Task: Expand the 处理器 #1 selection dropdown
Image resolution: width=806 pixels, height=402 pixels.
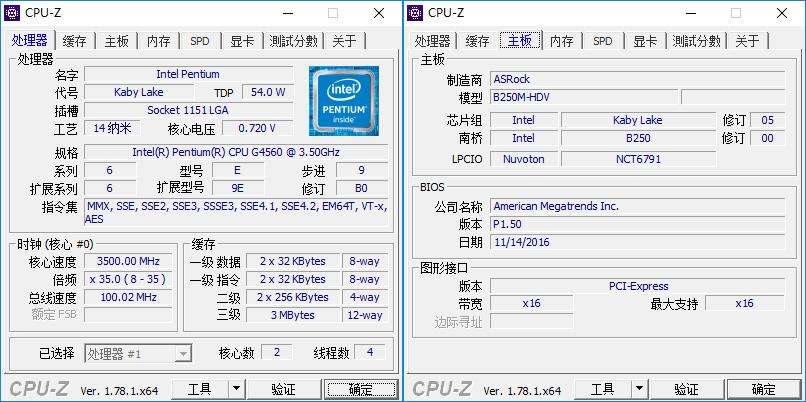Action: [182, 353]
